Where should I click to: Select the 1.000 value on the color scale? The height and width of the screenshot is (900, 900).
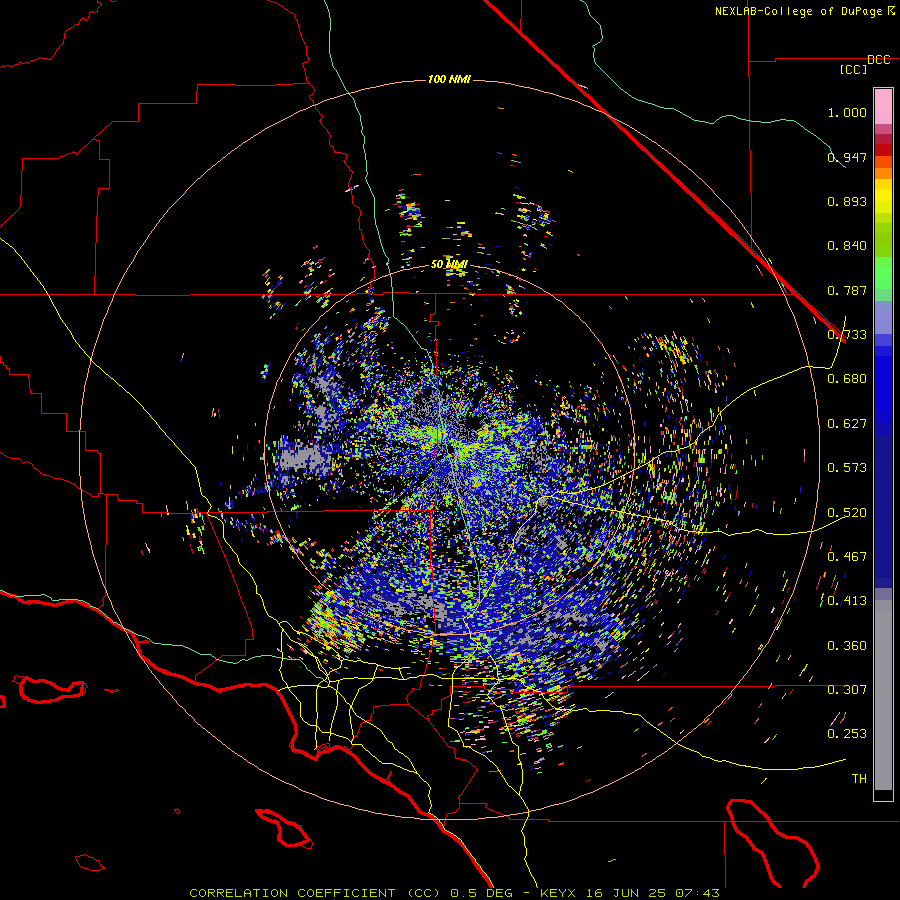[847, 112]
